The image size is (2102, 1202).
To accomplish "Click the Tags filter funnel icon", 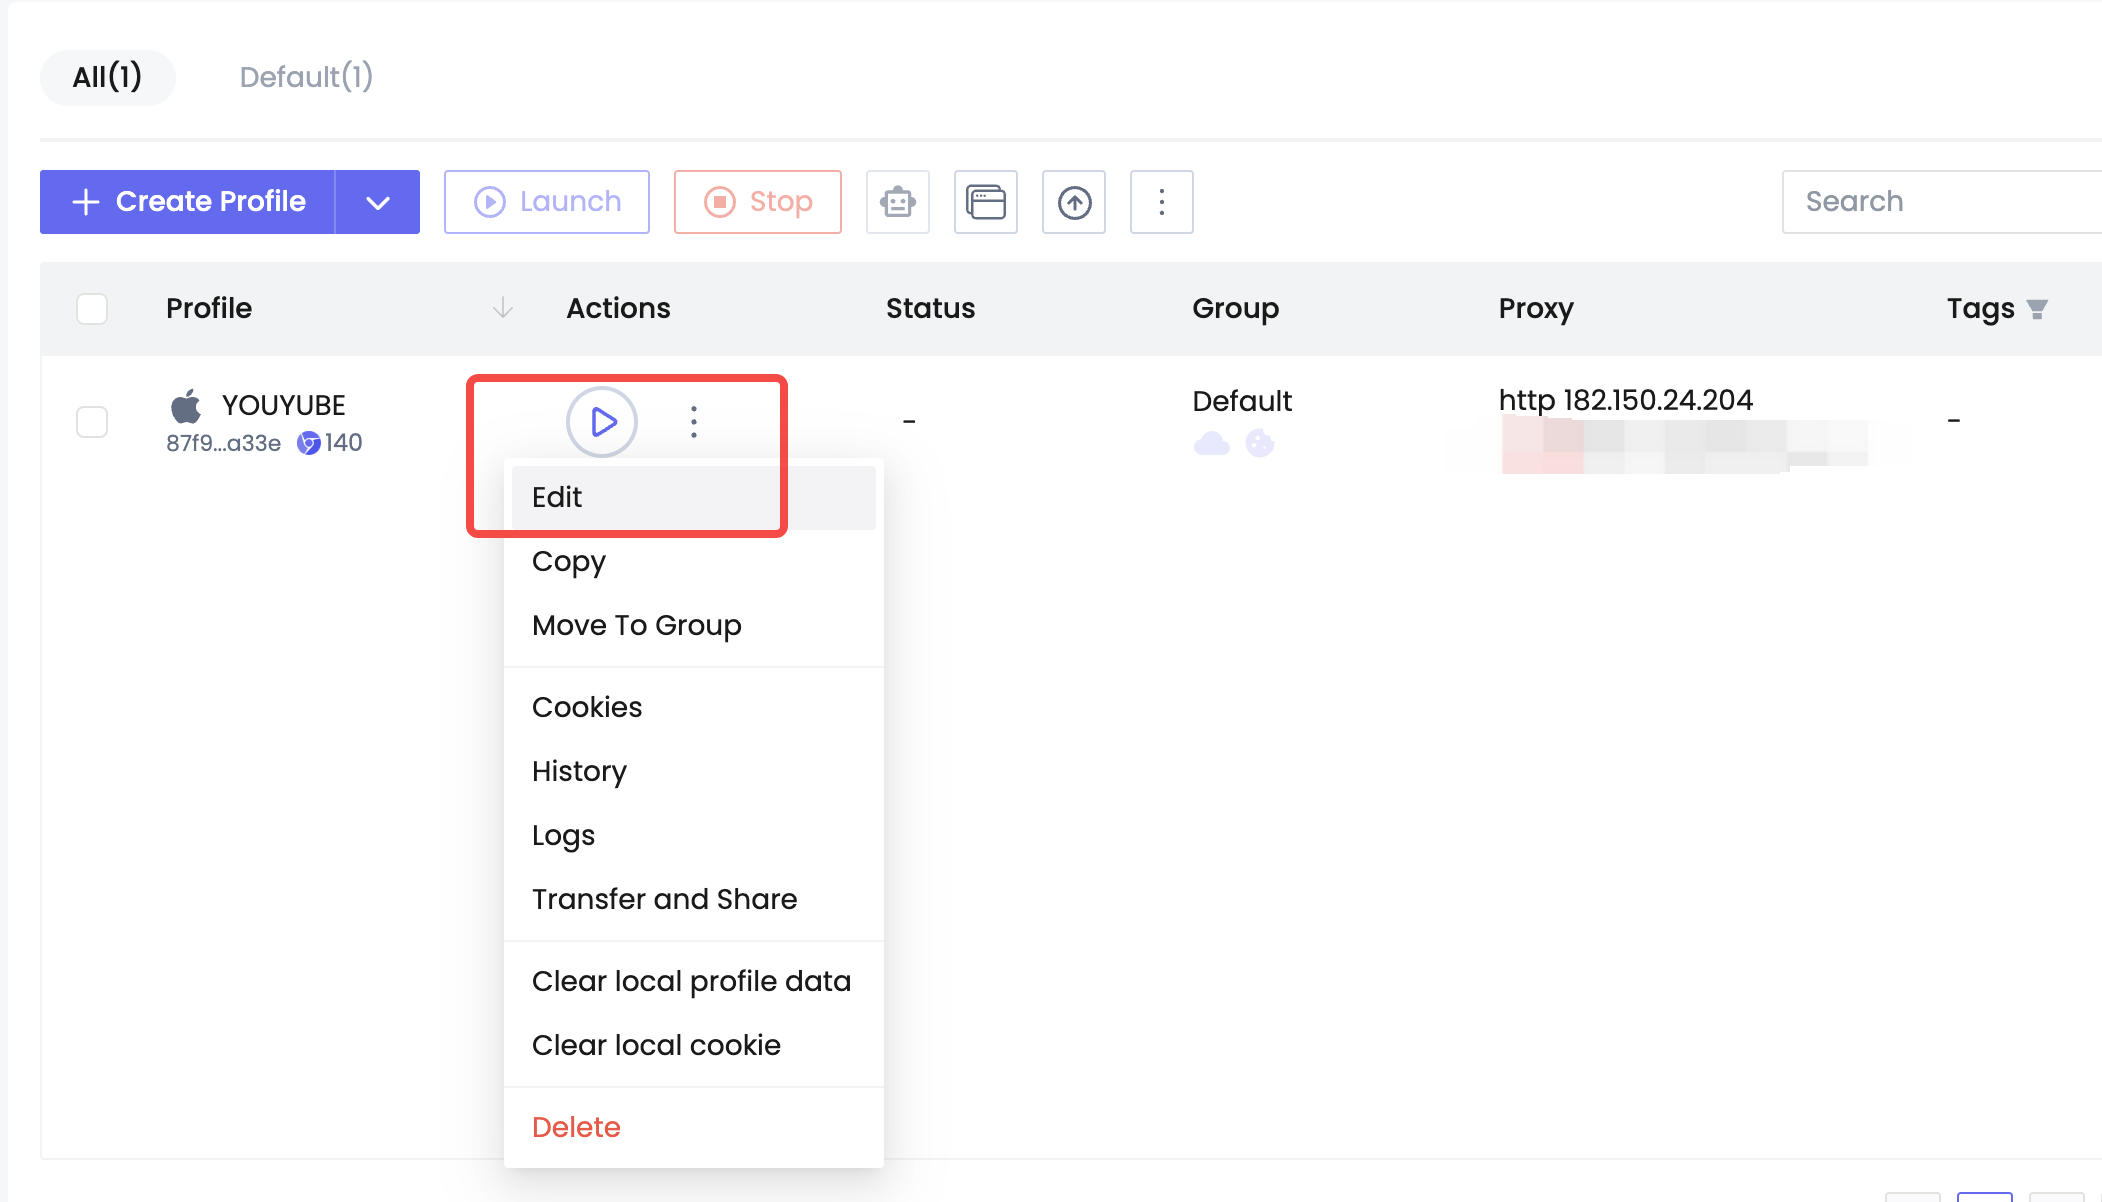I will (2037, 308).
